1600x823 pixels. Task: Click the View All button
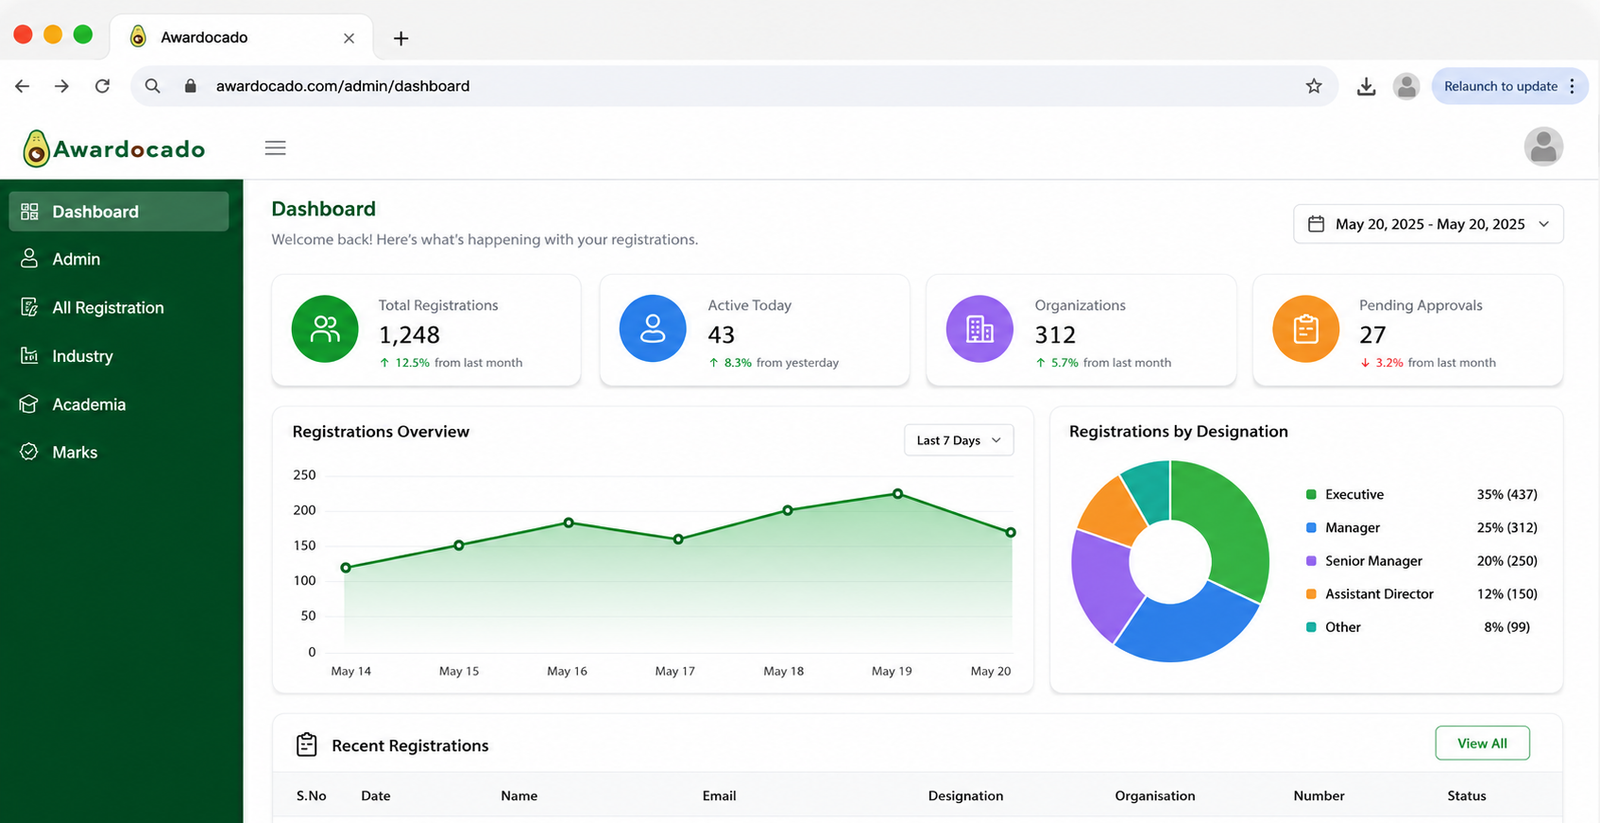[1482, 743]
